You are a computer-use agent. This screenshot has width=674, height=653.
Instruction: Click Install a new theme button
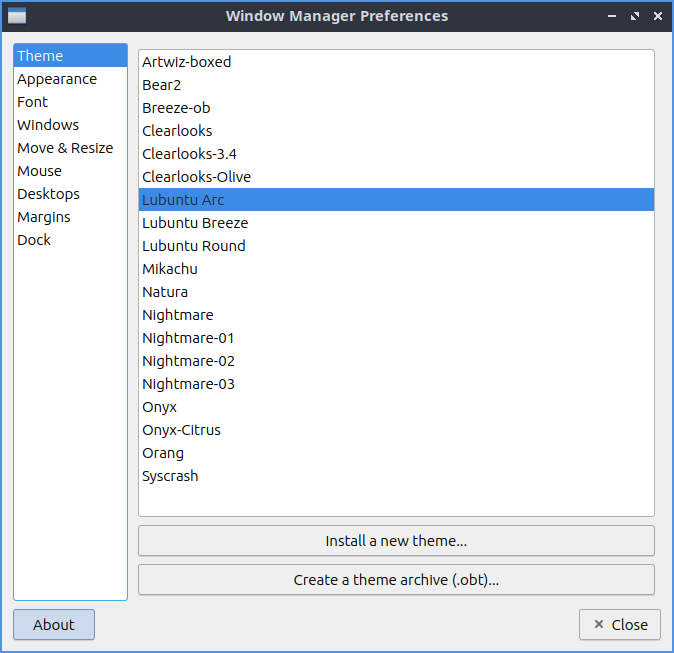tap(396, 541)
